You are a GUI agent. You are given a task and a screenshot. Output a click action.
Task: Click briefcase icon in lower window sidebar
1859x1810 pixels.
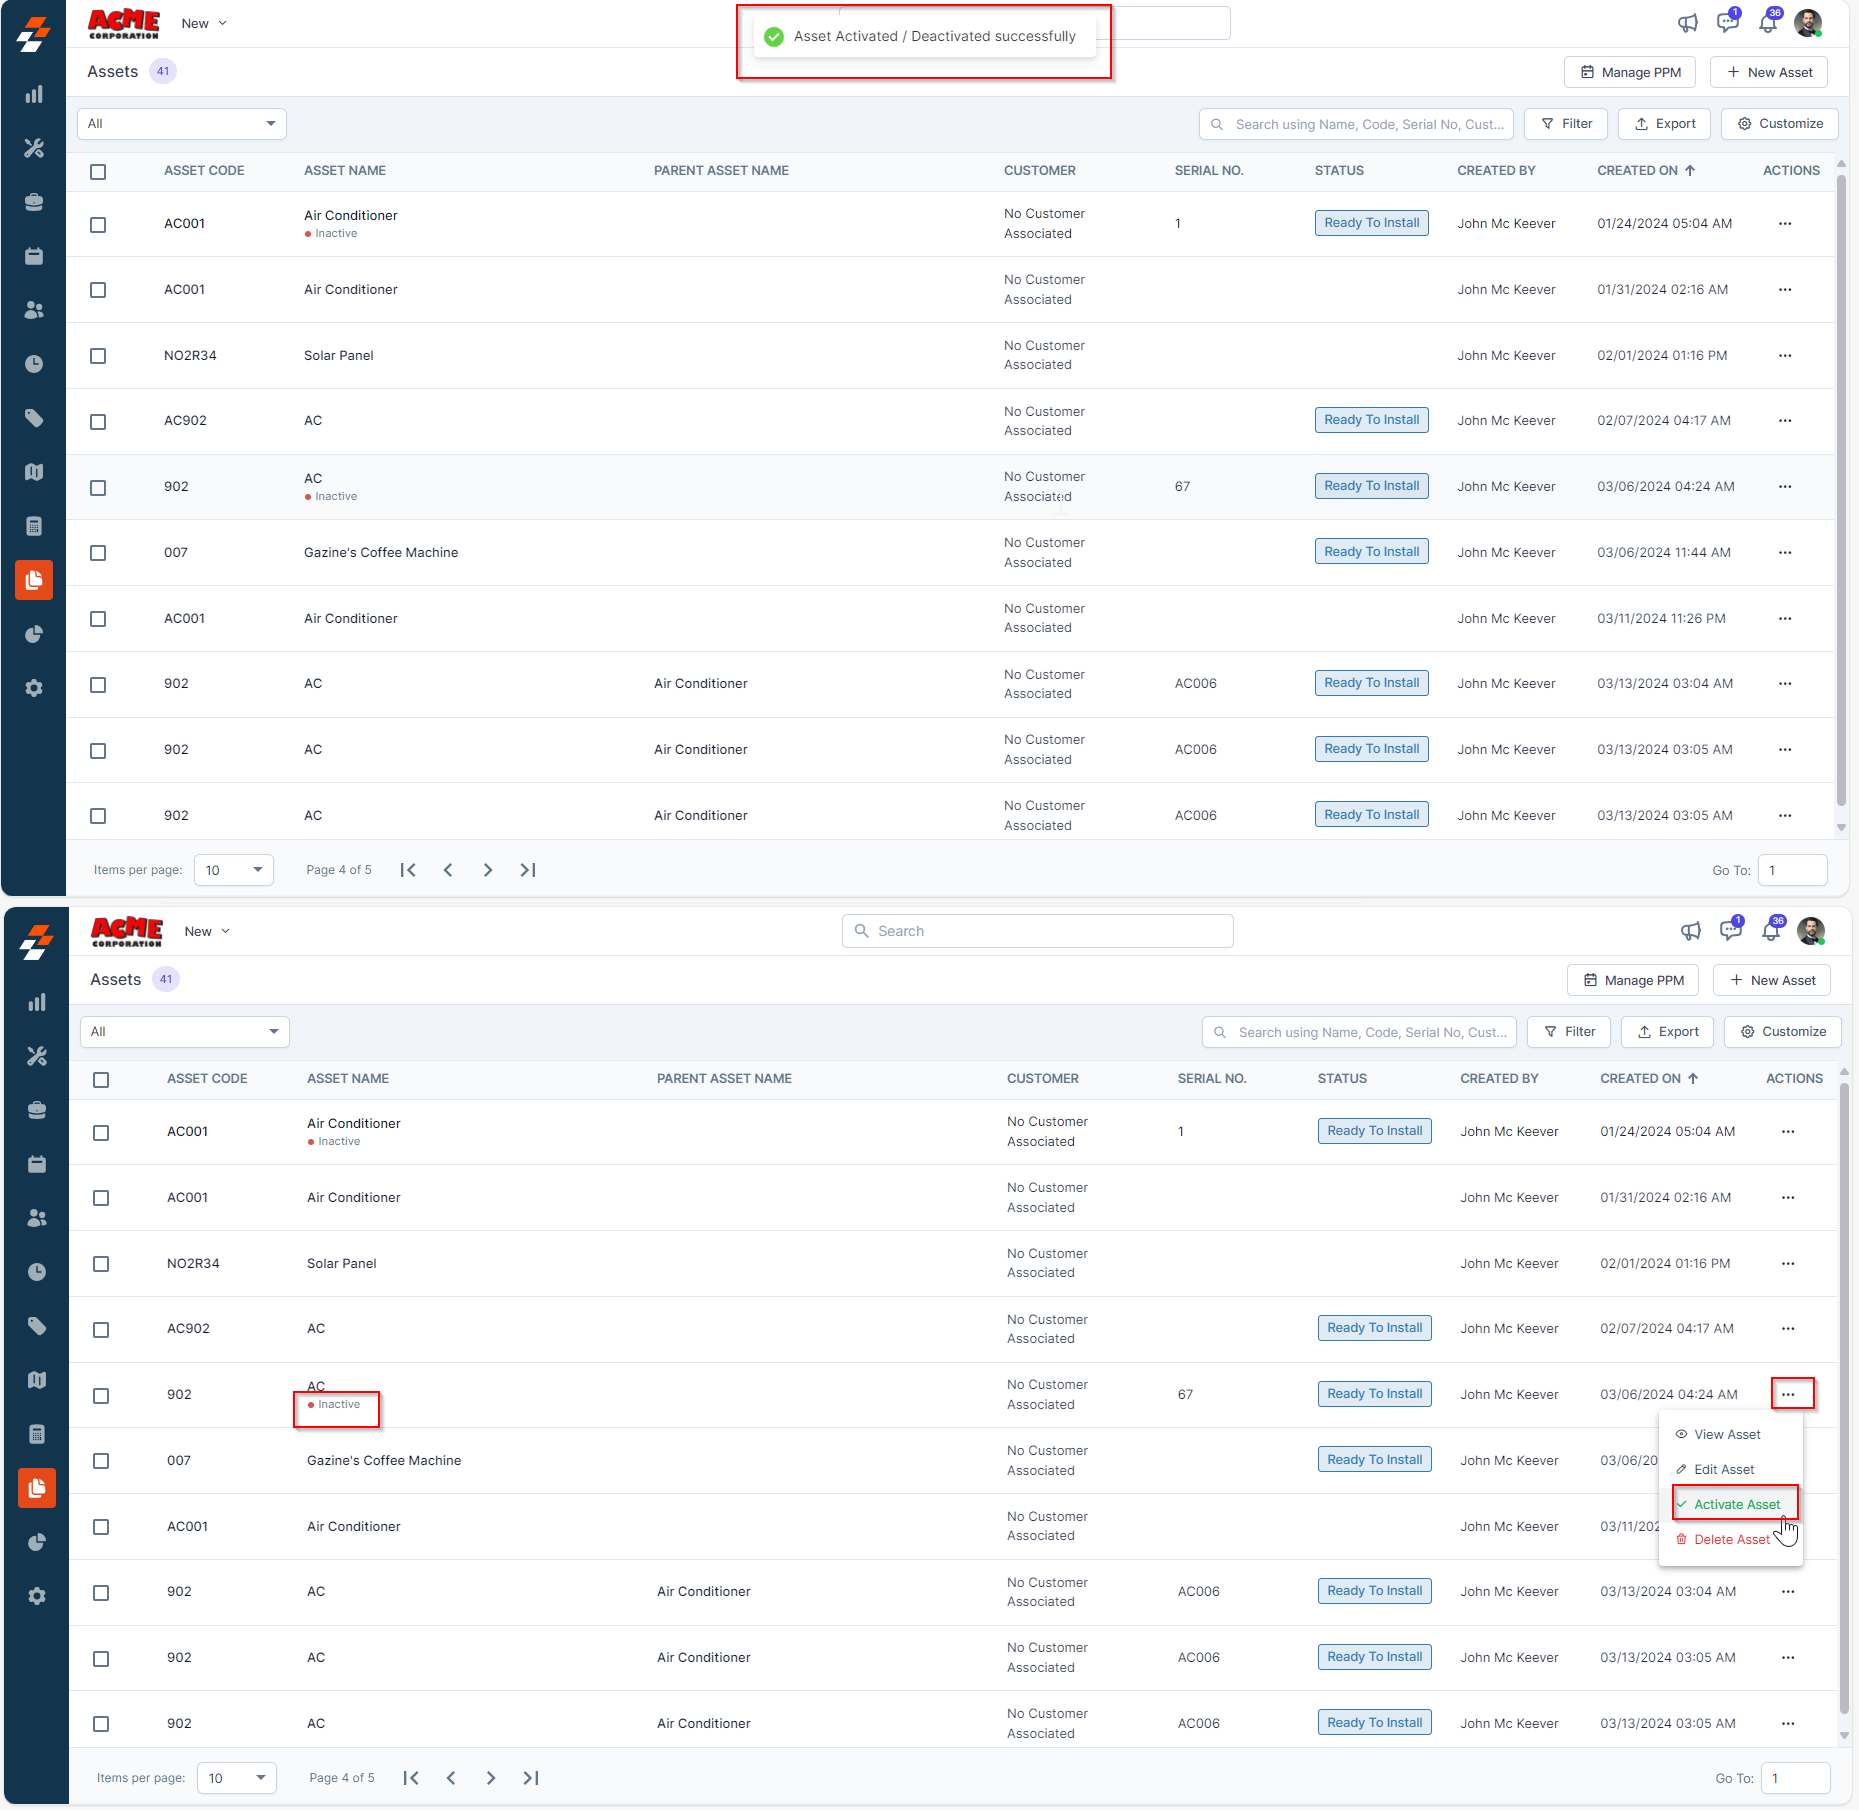(37, 1110)
